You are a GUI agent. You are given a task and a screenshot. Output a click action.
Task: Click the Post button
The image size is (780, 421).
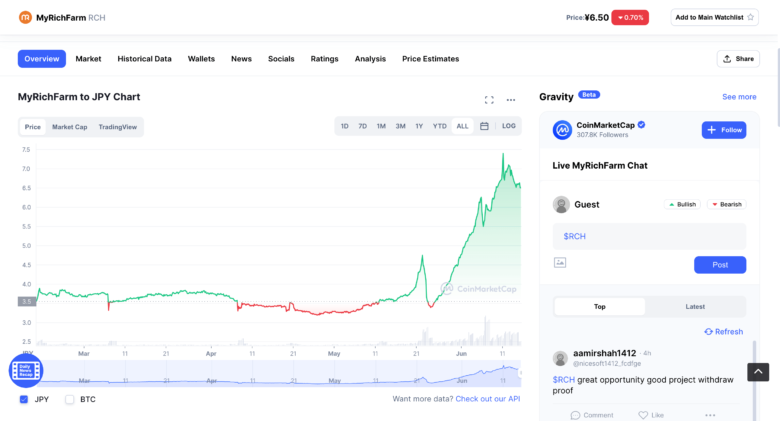tap(720, 265)
